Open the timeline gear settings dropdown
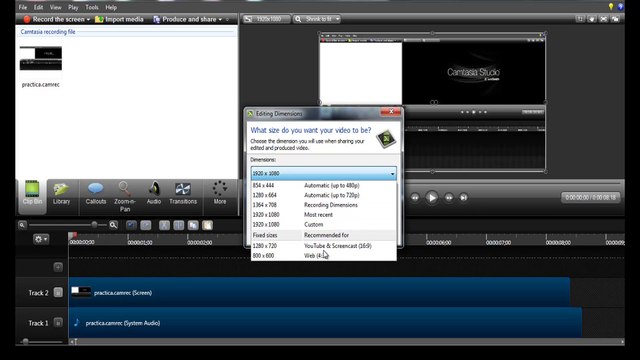Image resolution: width=640 pixels, height=360 pixels. tap(41, 239)
